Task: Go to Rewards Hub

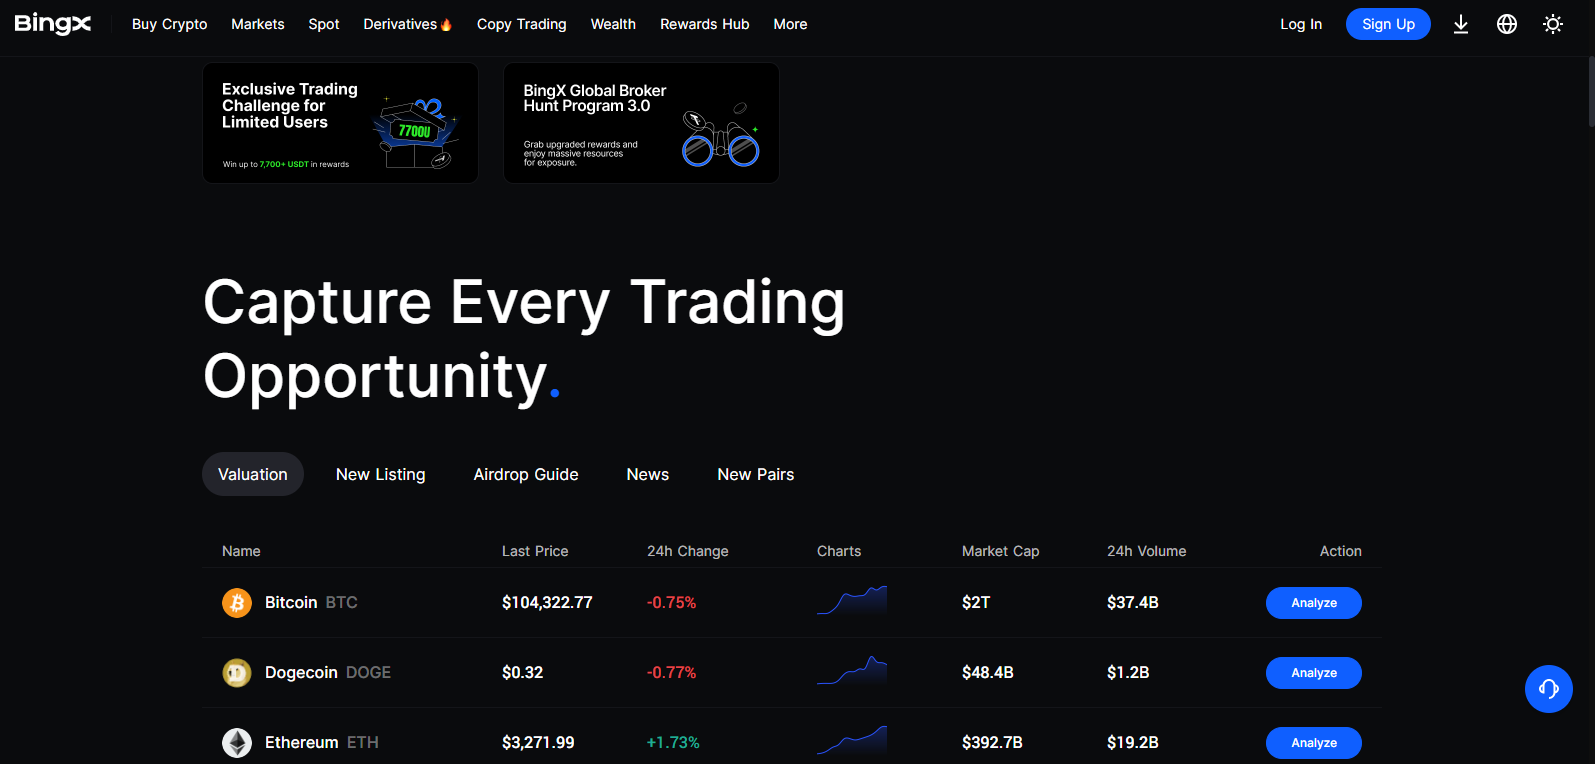Action: click(705, 24)
